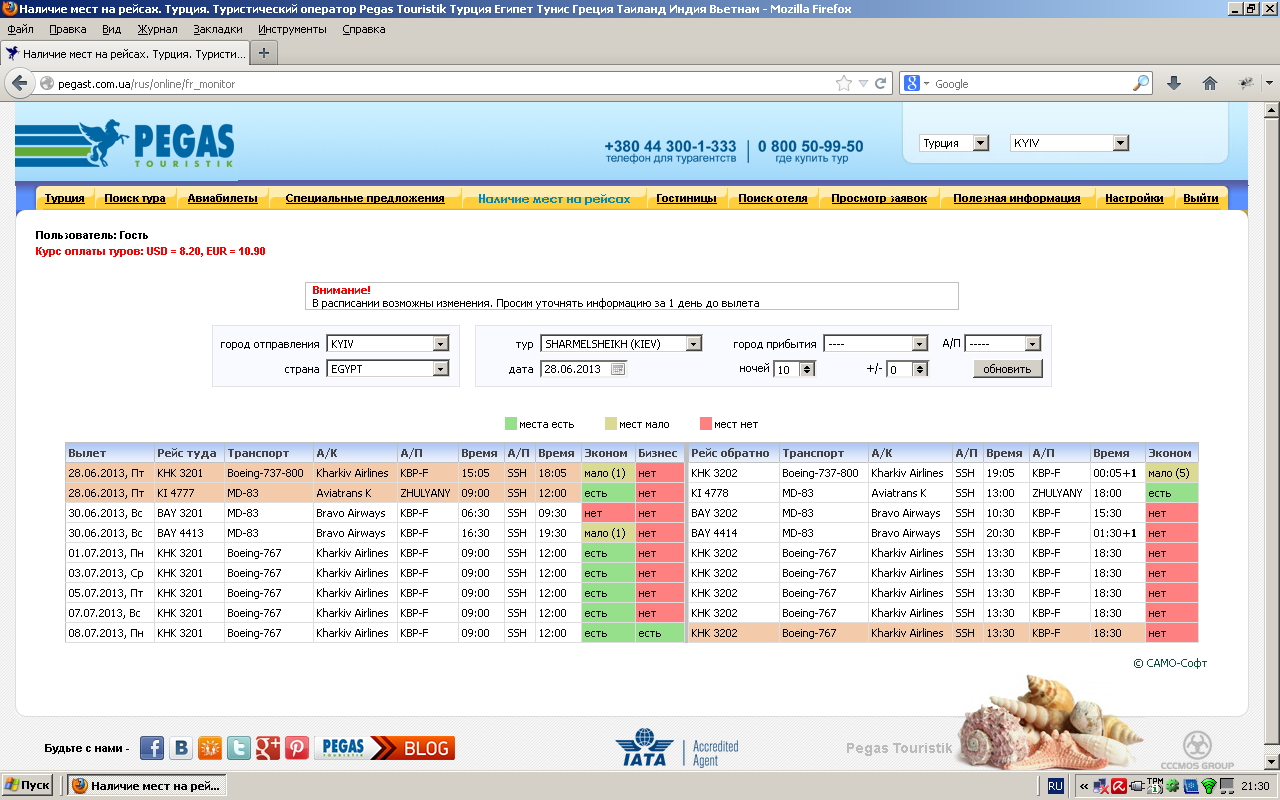Screen dimensions: 1280x800
Task: Open the 'Журнал' menu in menu bar
Action: (x=157, y=29)
